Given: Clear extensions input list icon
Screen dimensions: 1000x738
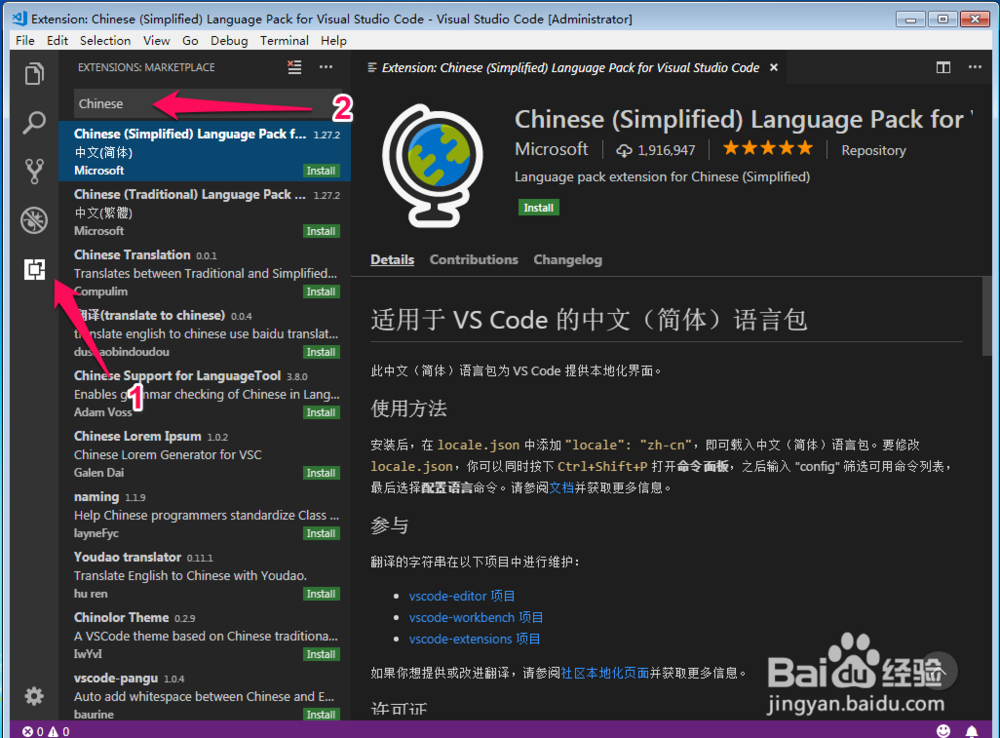Looking at the screenshot, I should pos(294,67).
